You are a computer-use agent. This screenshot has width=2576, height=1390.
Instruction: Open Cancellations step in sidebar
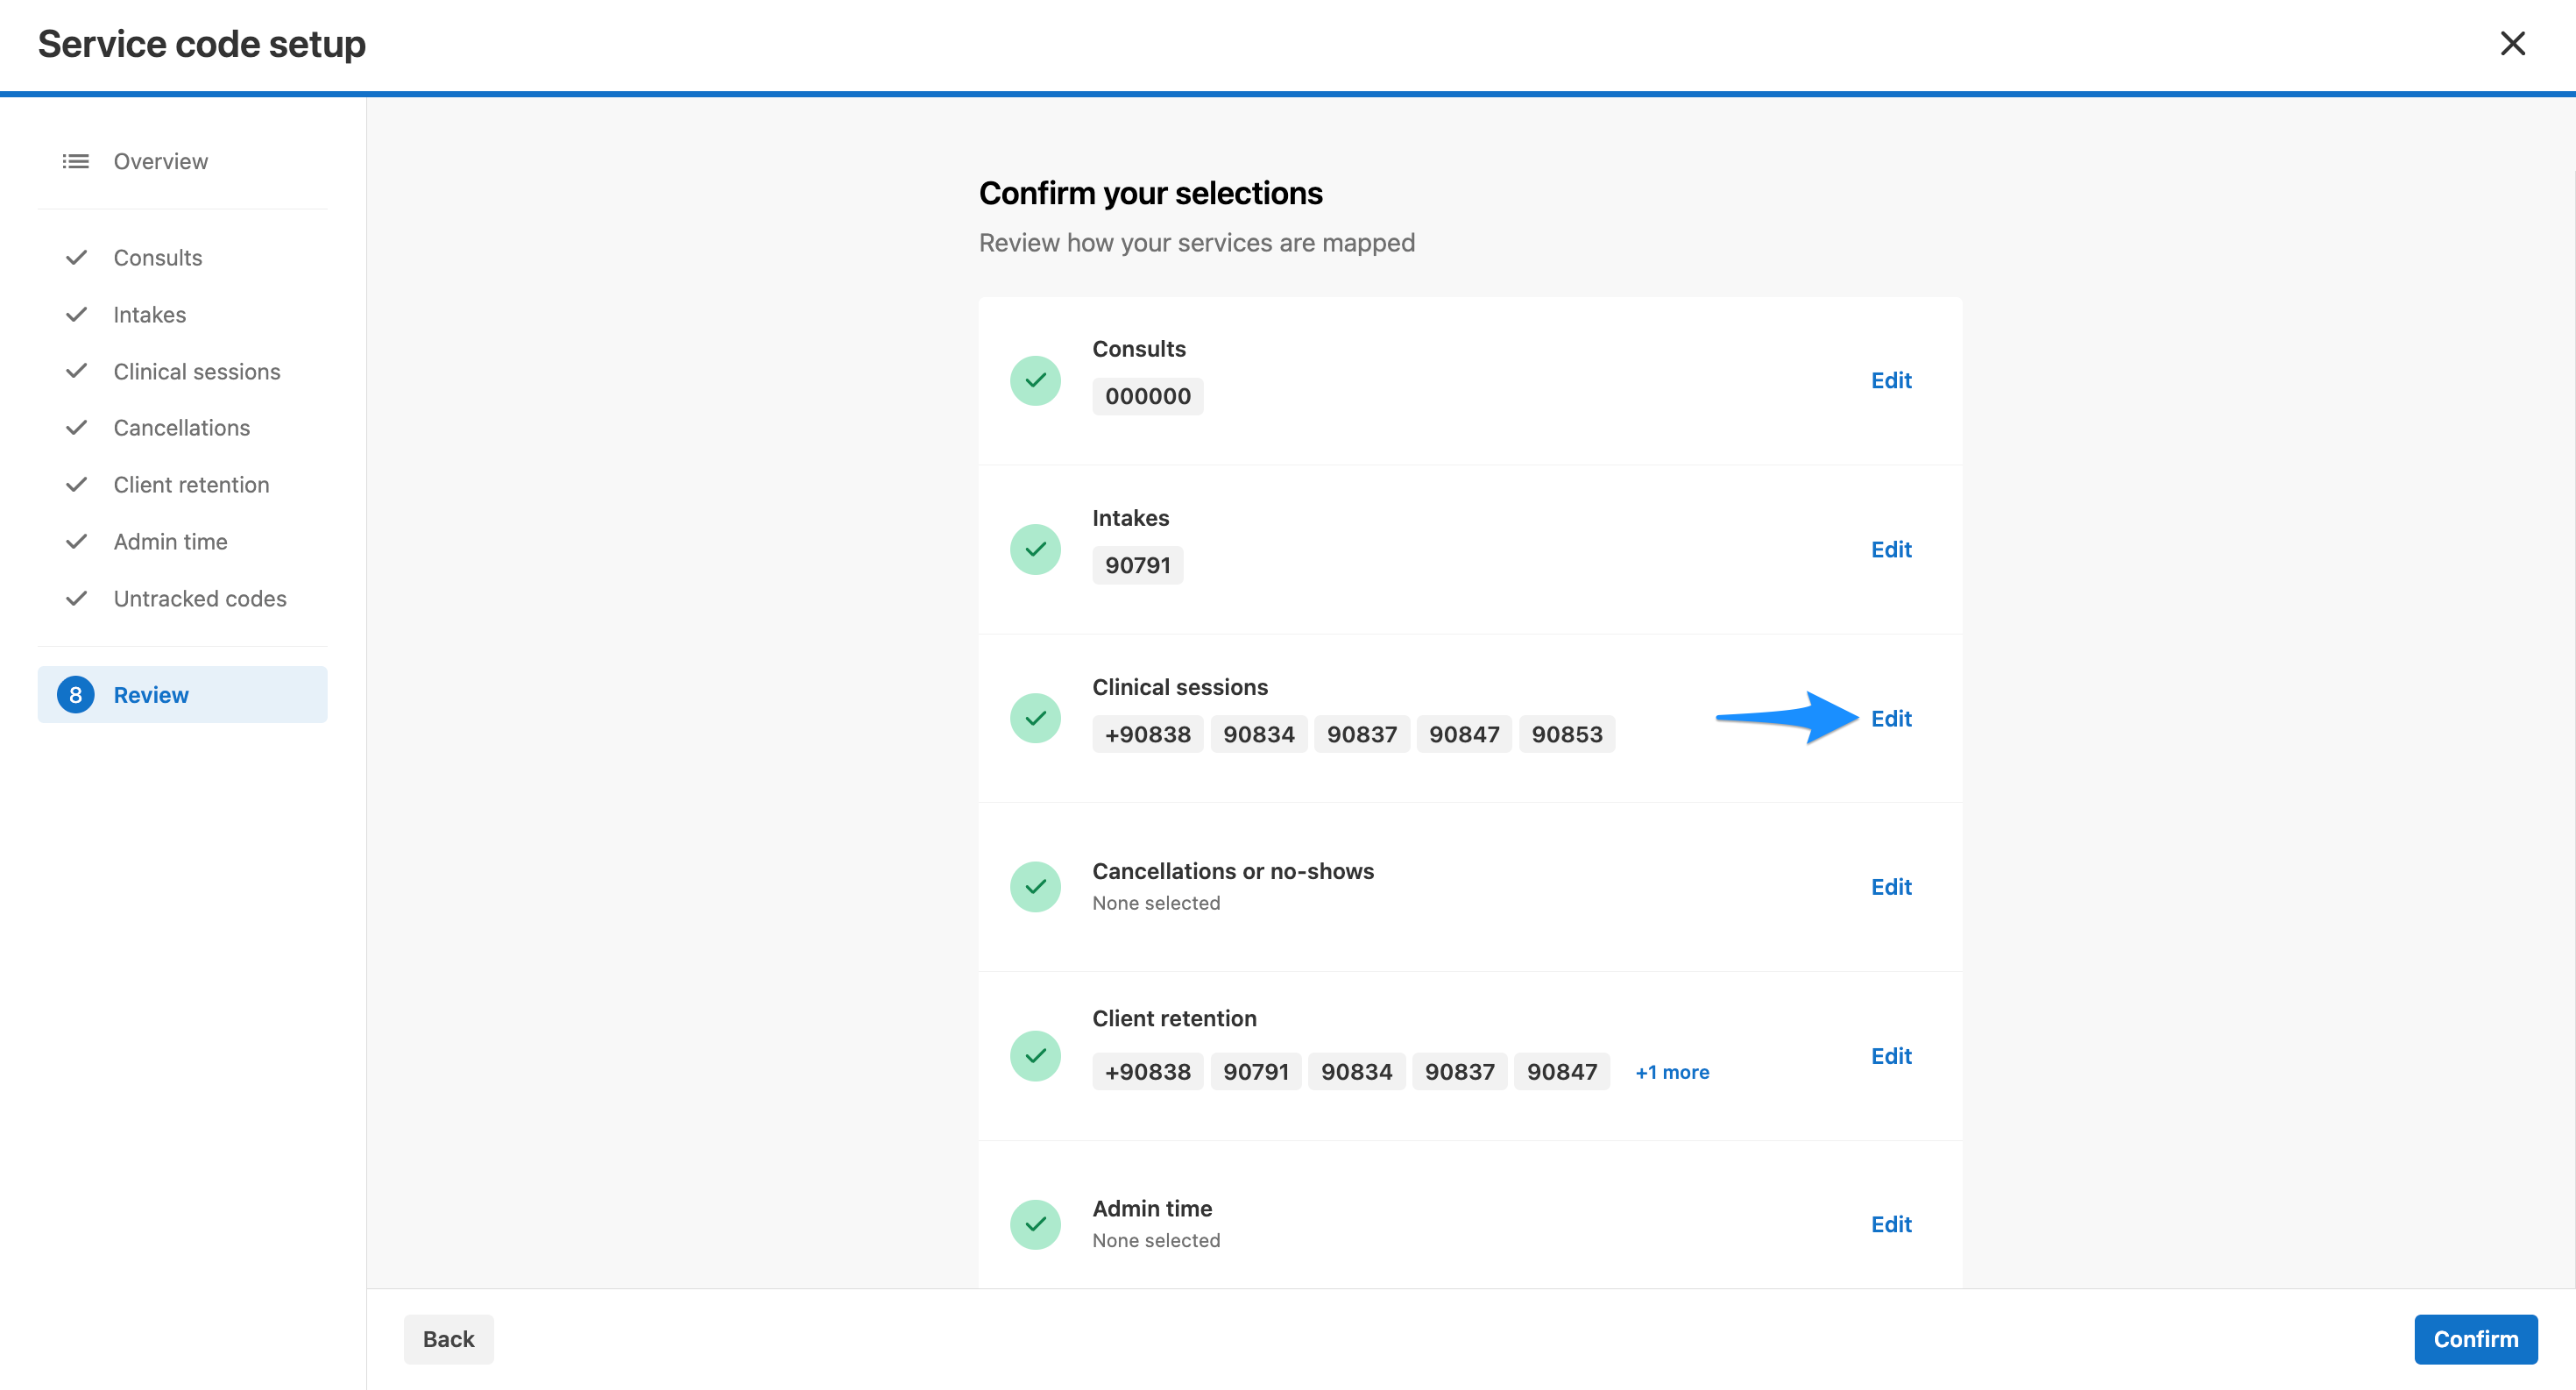tap(181, 427)
